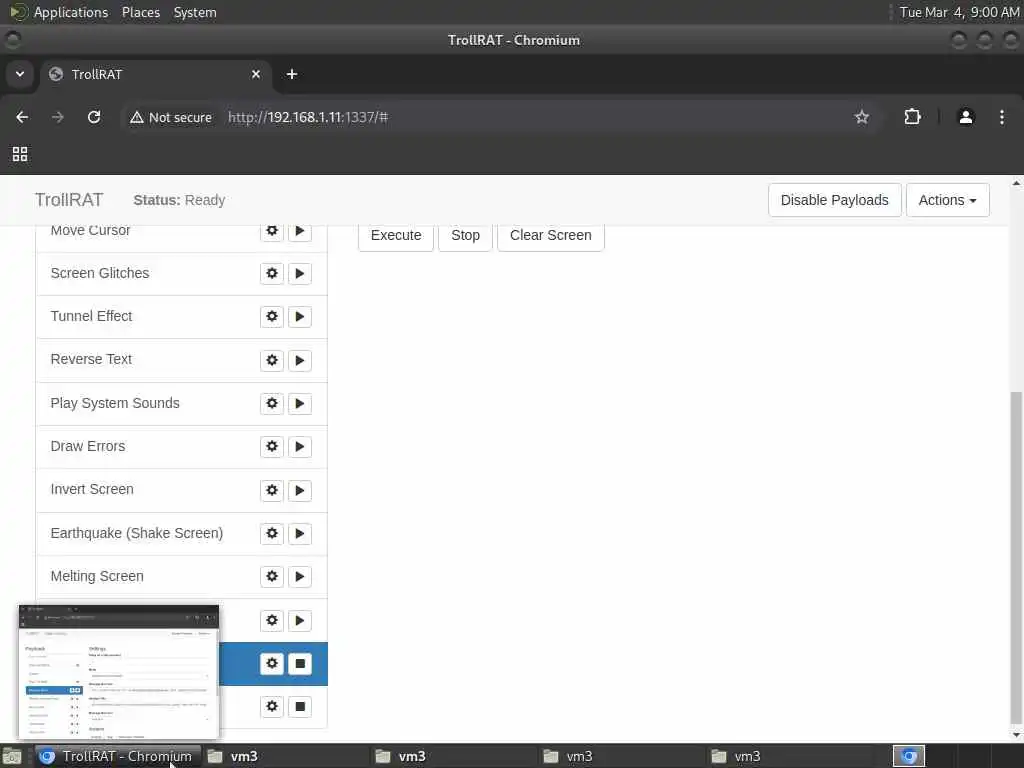Expand the Actions dropdown
This screenshot has height=768, width=1024.
[948, 200]
